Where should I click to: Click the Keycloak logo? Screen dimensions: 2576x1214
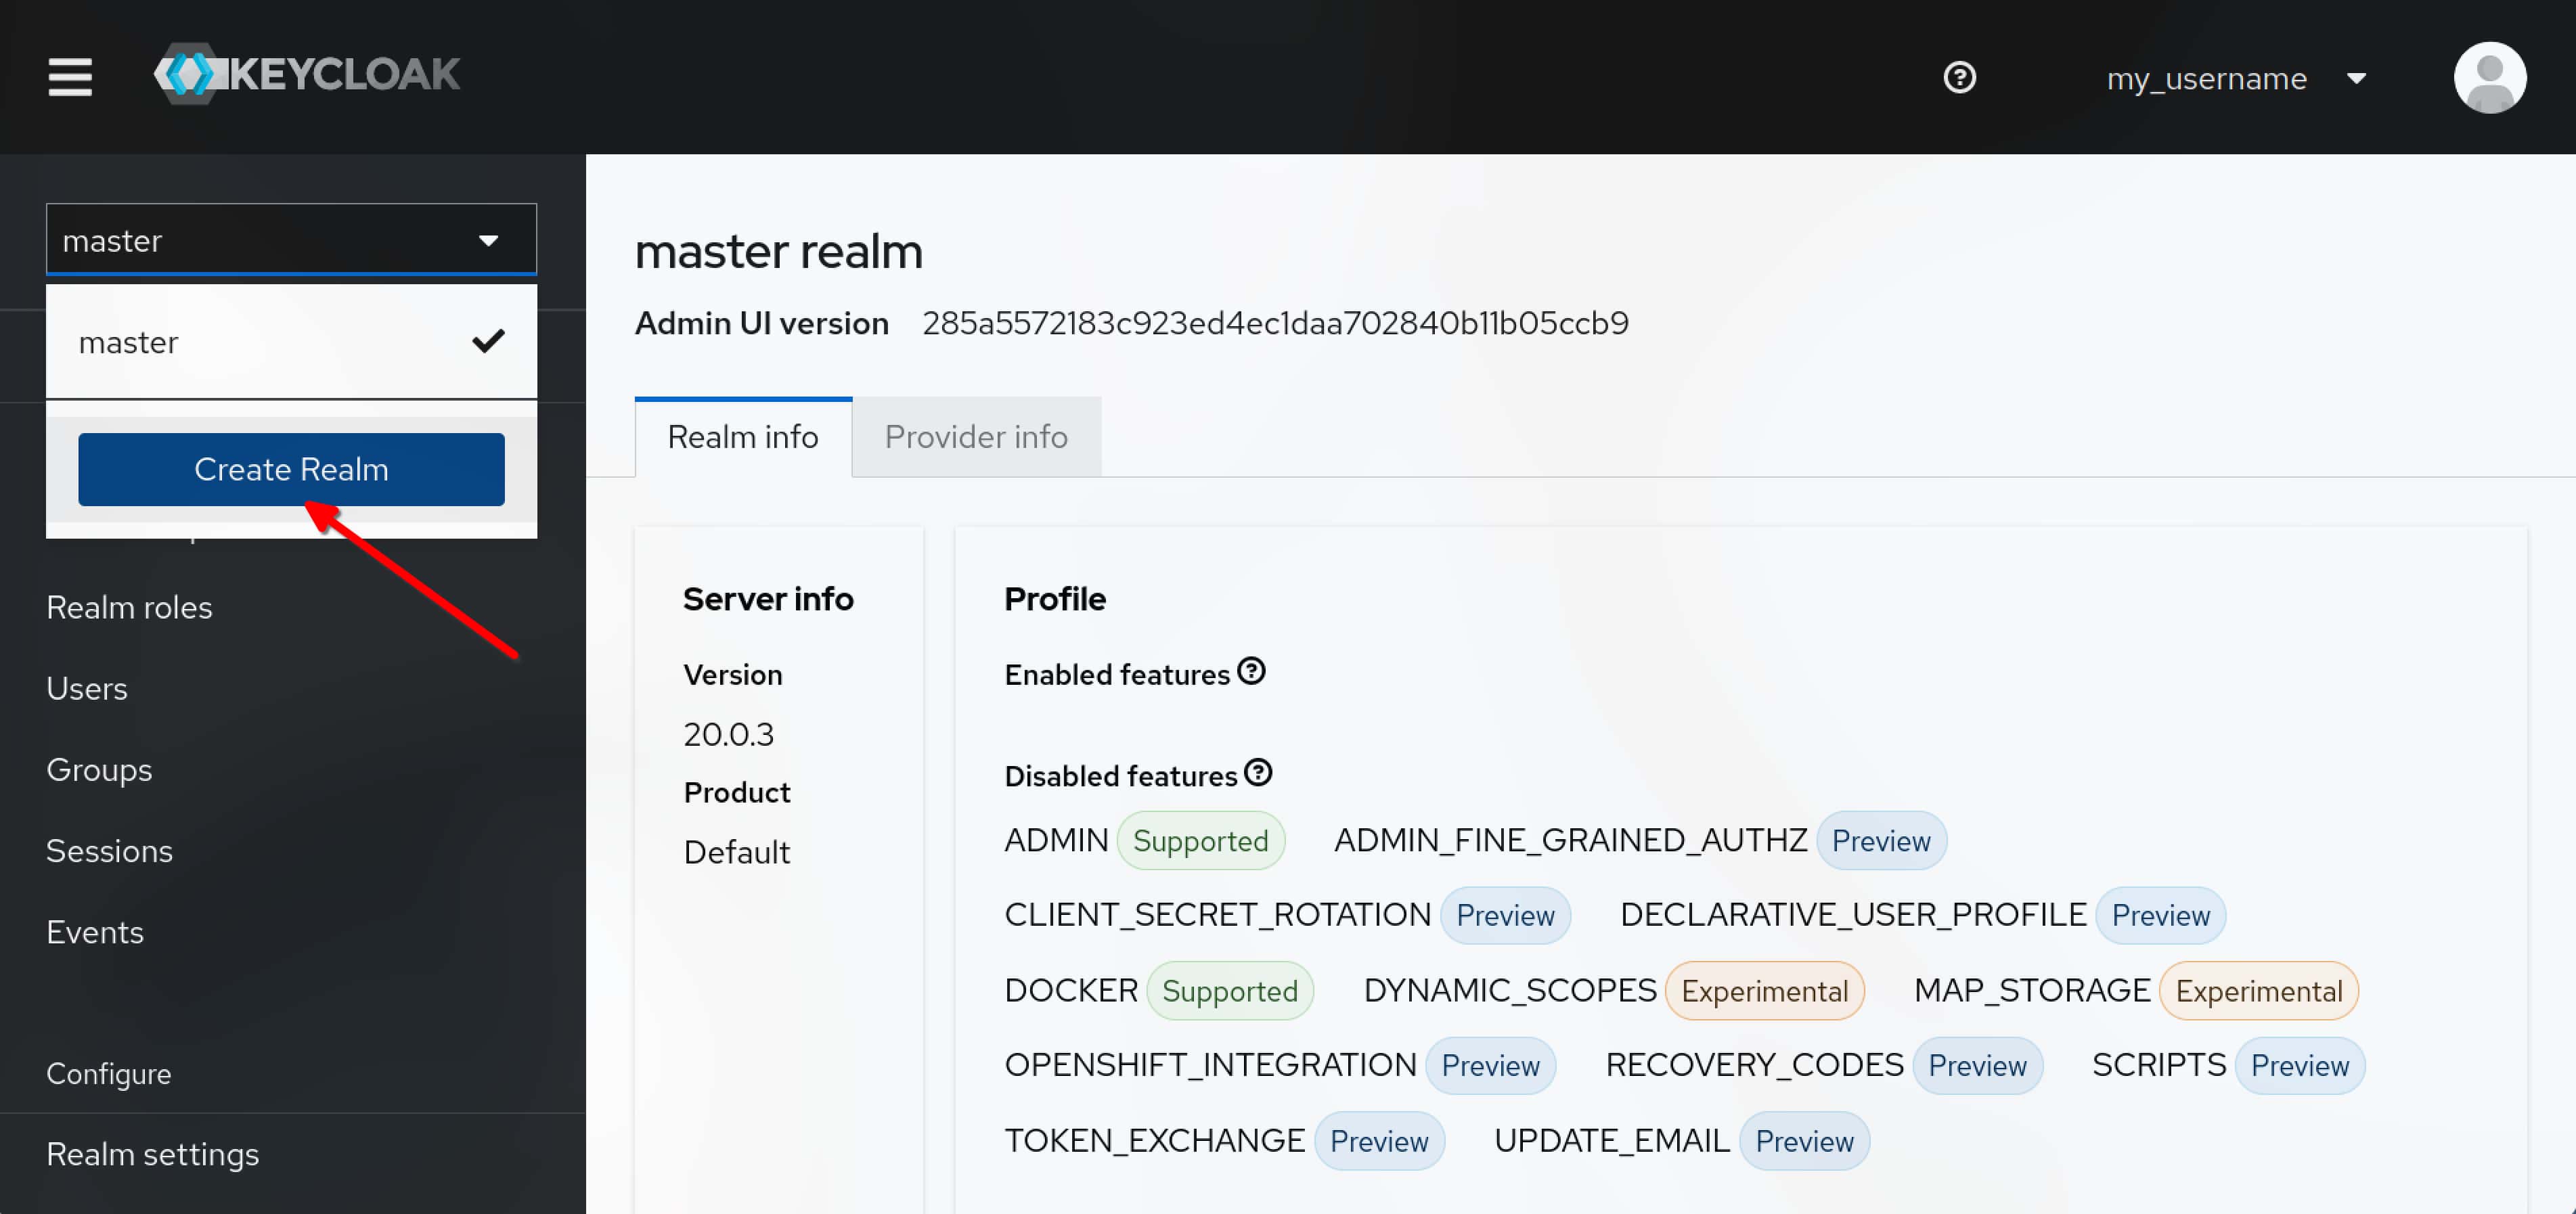[307, 74]
